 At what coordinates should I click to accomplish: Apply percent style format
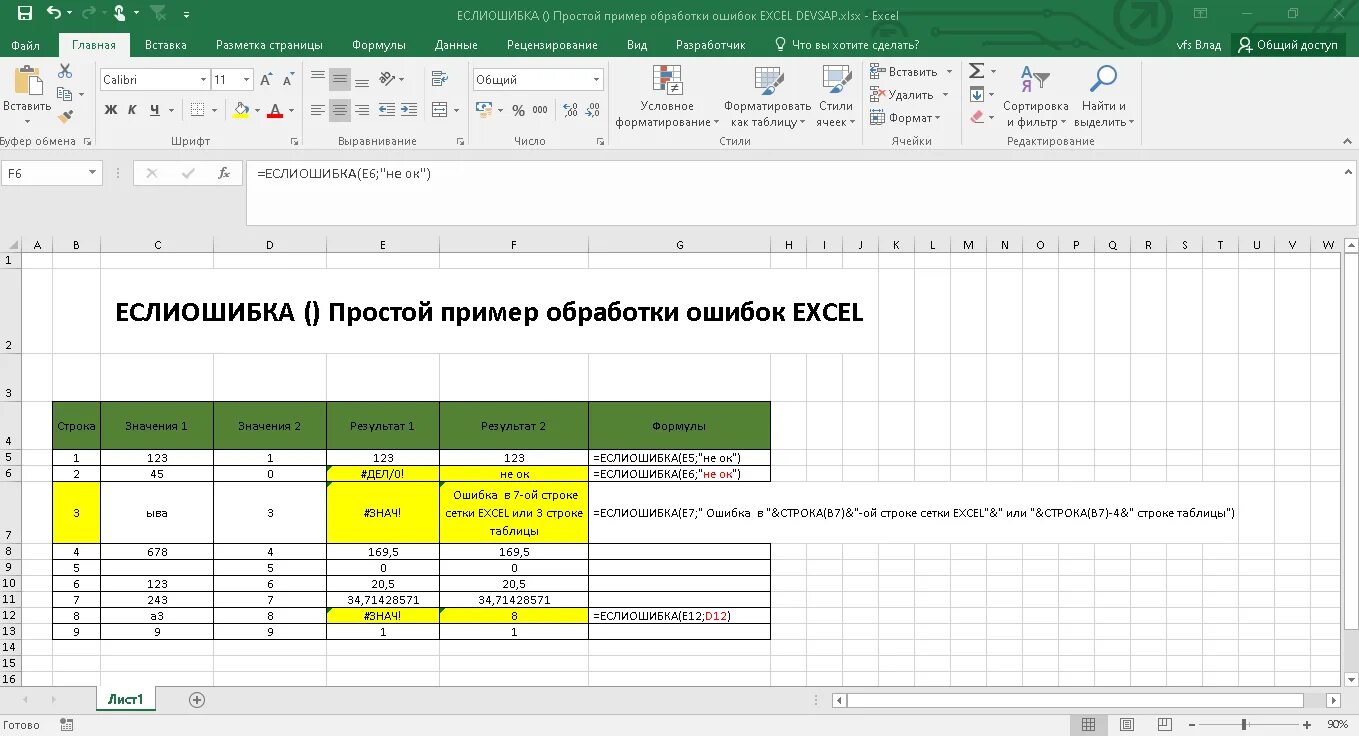(x=518, y=110)
